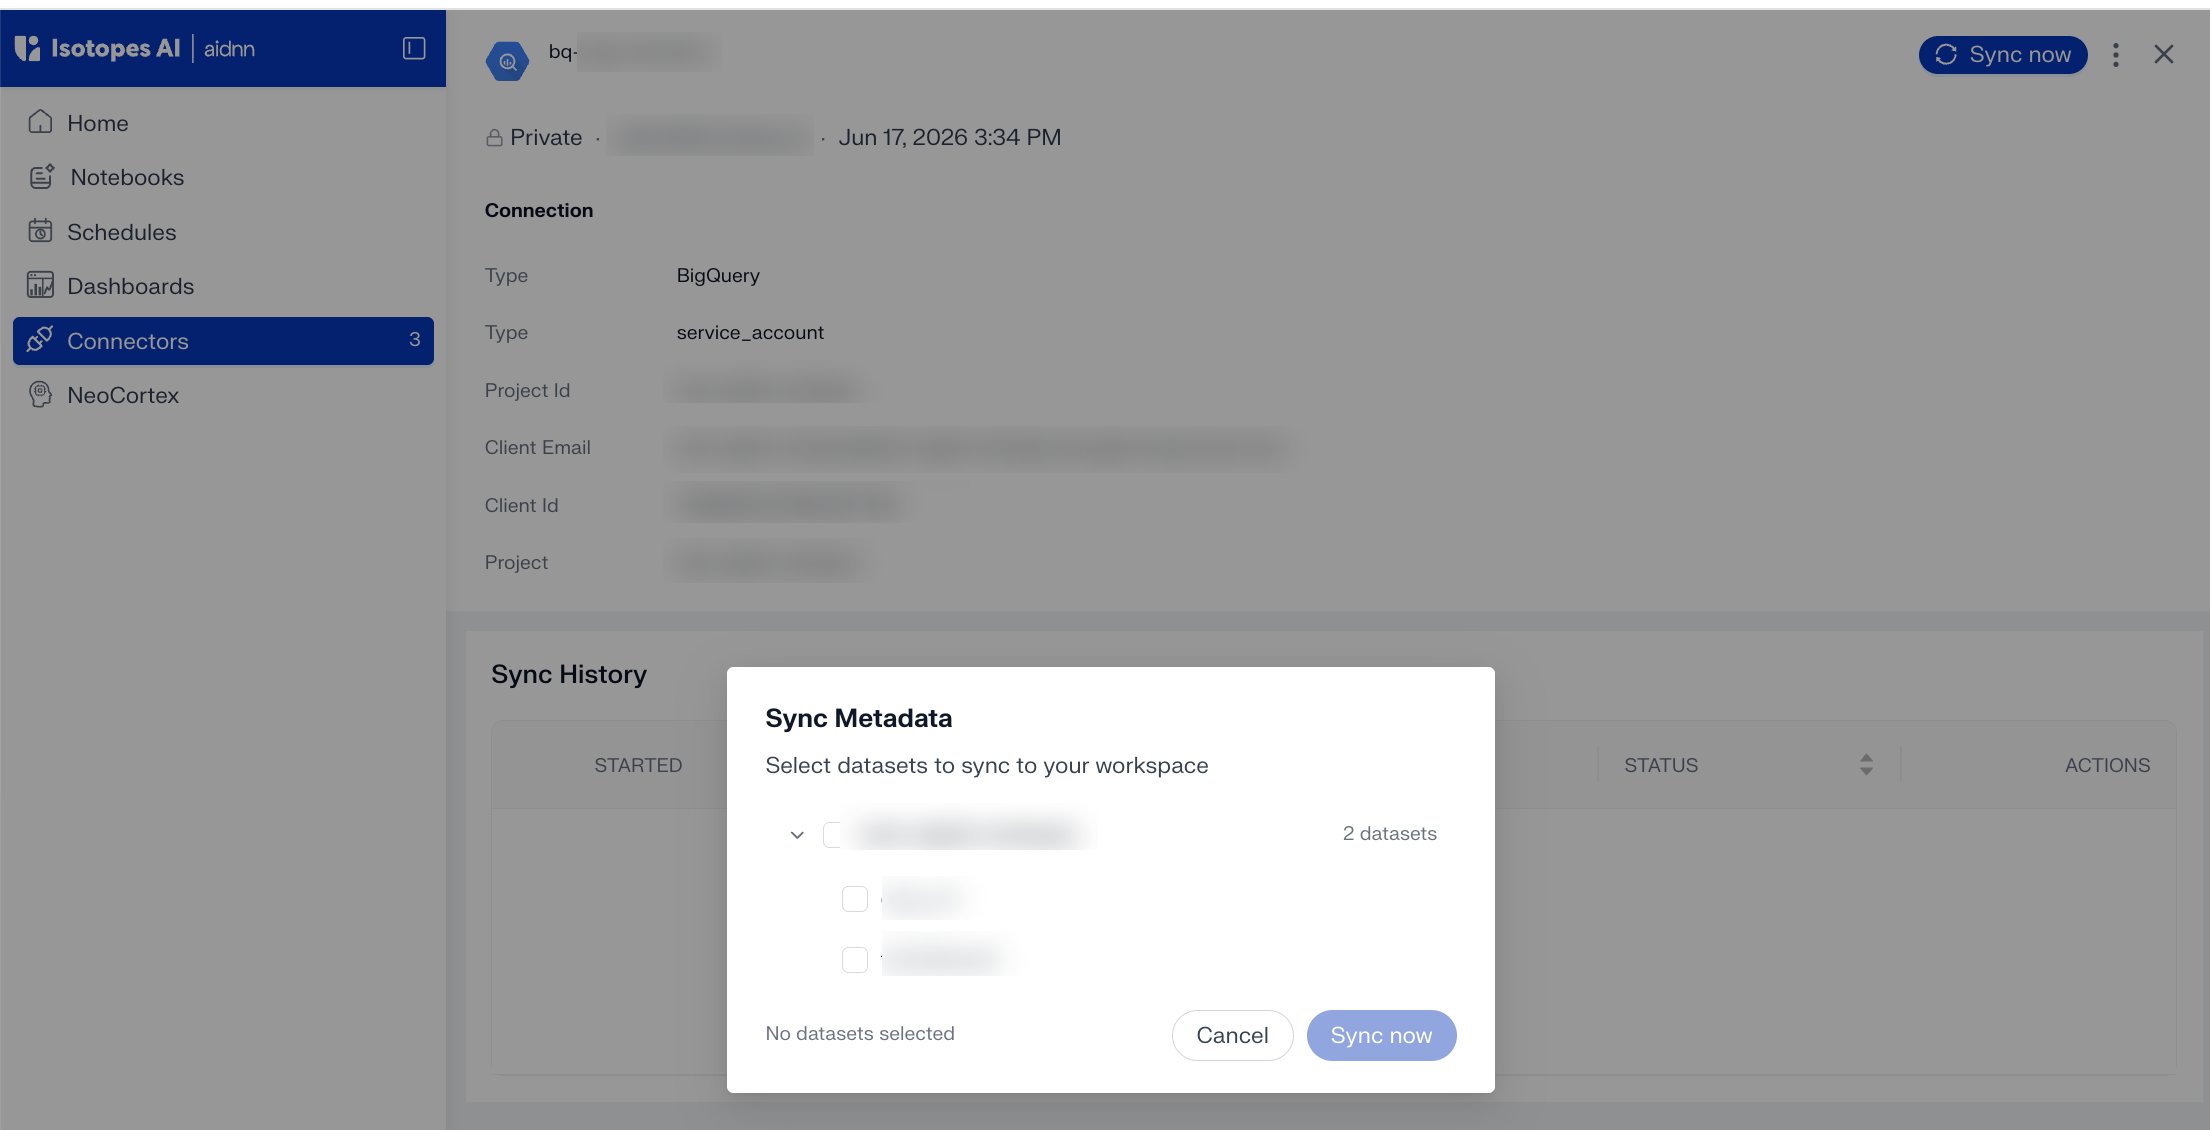This screenshot has width=2210, height=1130.
Task: Open Home from the sidebar
Action: coord(223,123)
